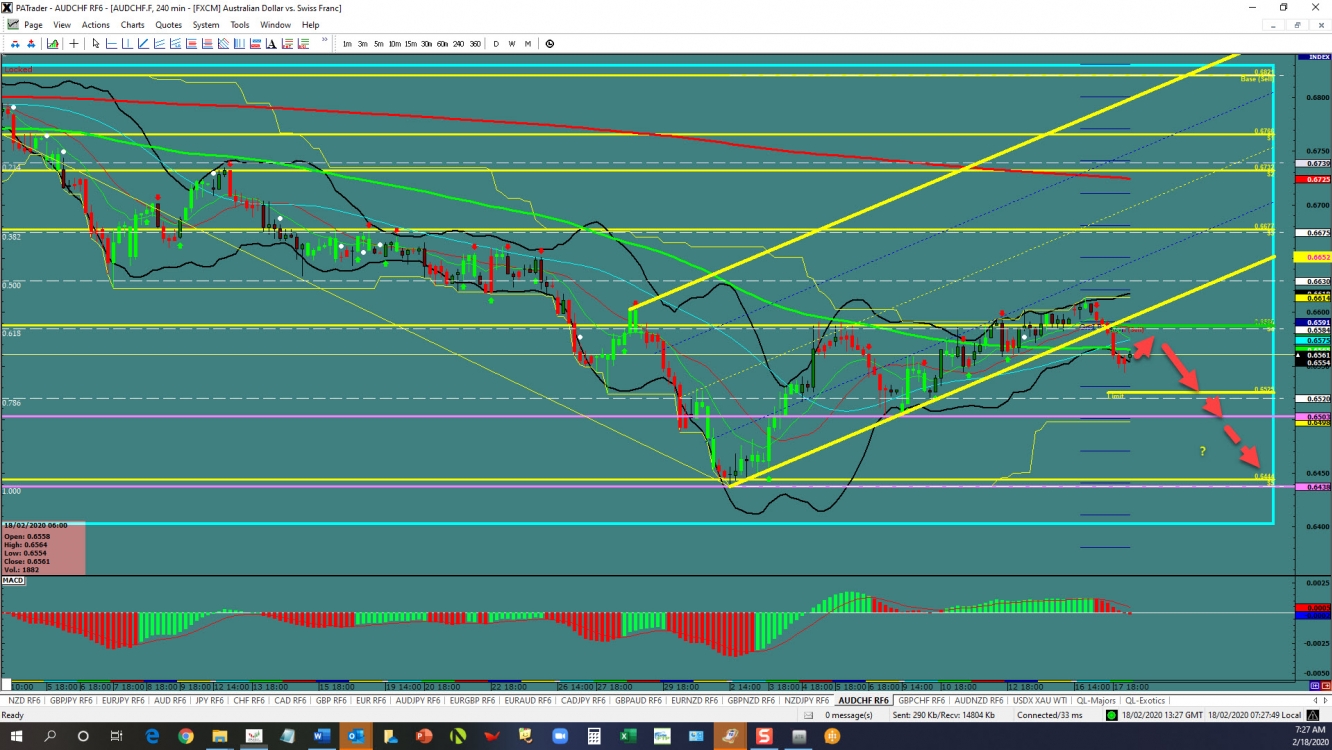
Task: Select the arrow pointer tool
Action: pyautogui.click(x=96, y=44)
